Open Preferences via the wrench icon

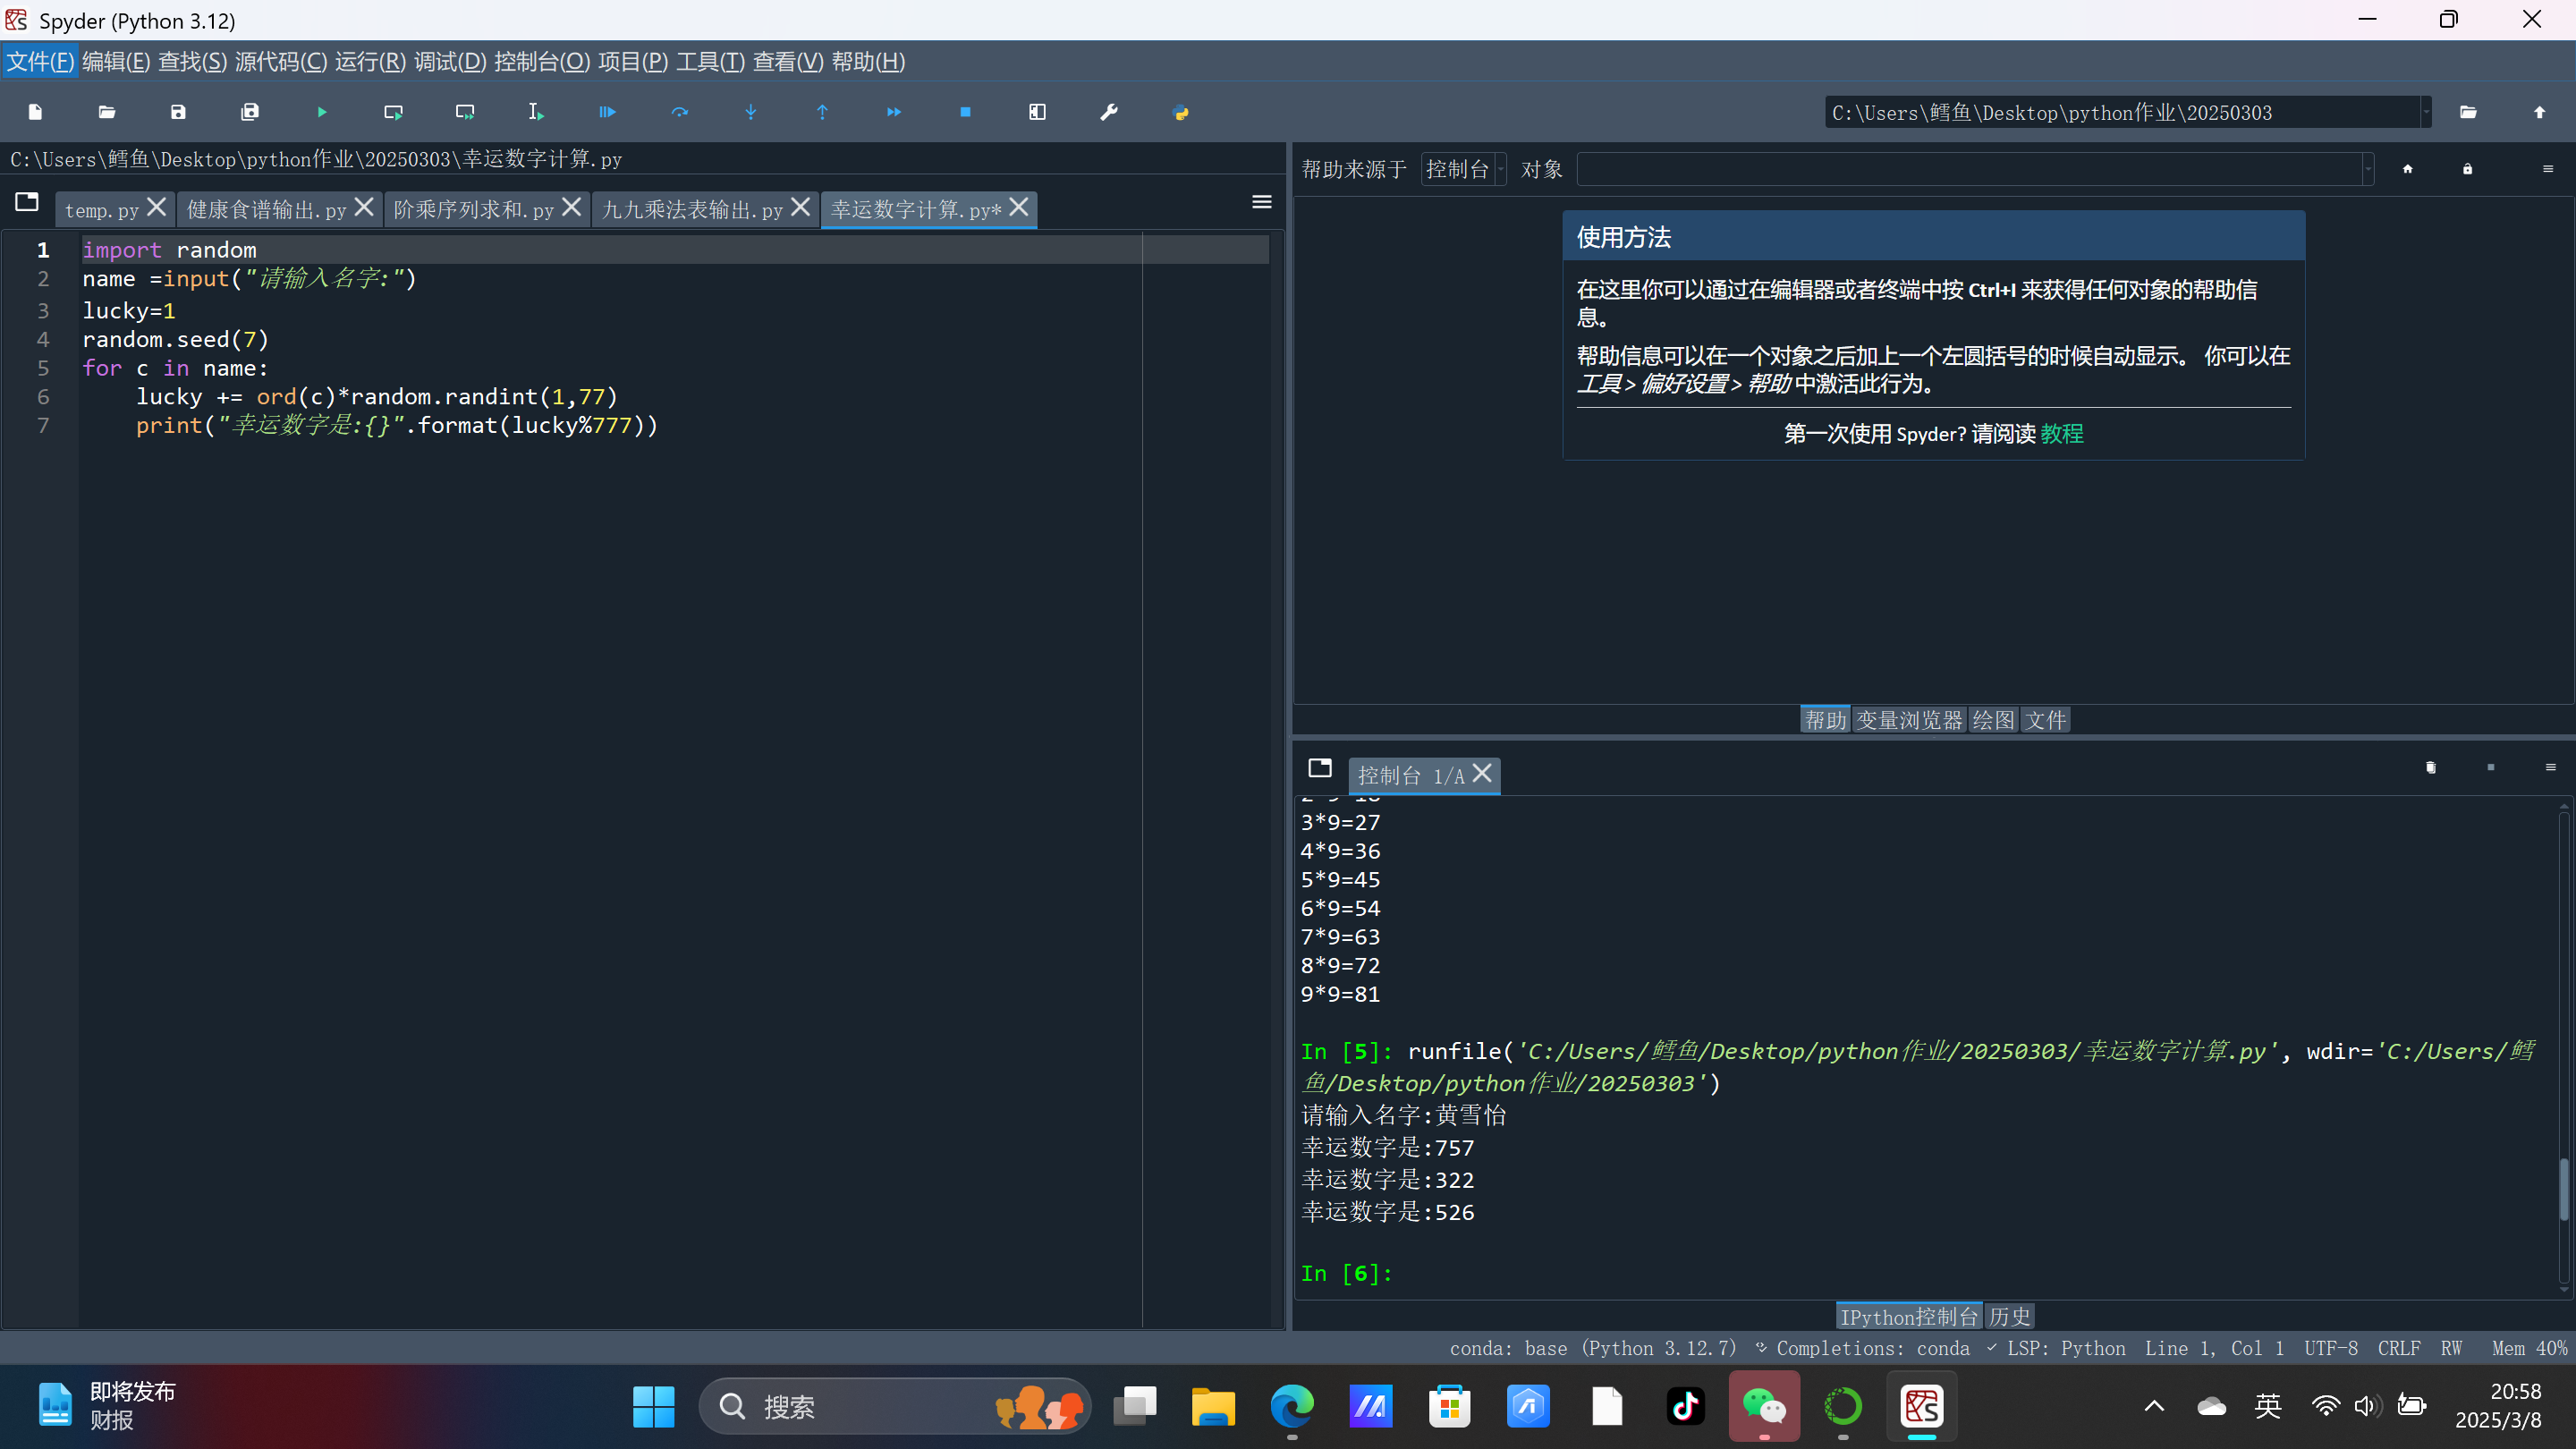click(1108, 112)
